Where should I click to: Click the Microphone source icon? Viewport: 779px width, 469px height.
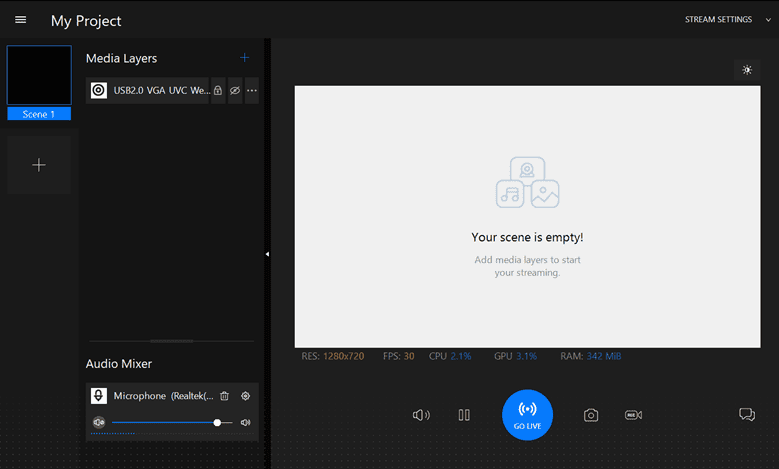99,396
